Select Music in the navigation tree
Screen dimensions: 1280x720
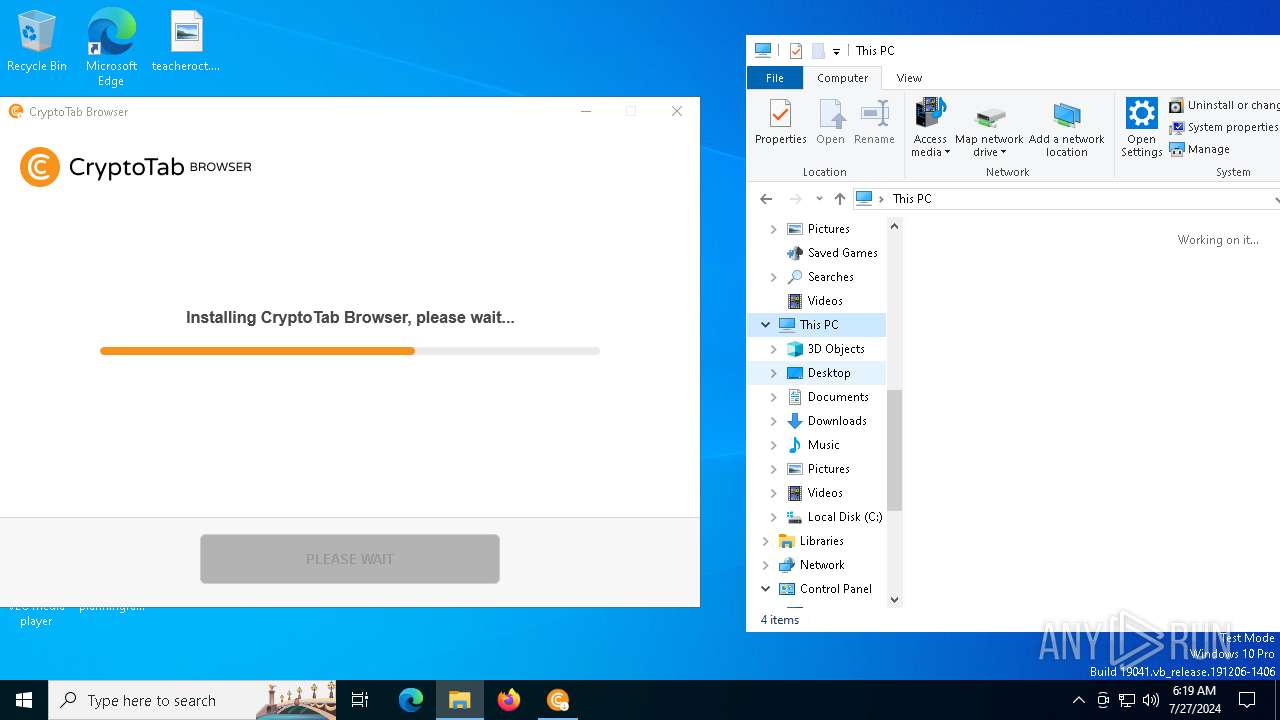point(823,445)
